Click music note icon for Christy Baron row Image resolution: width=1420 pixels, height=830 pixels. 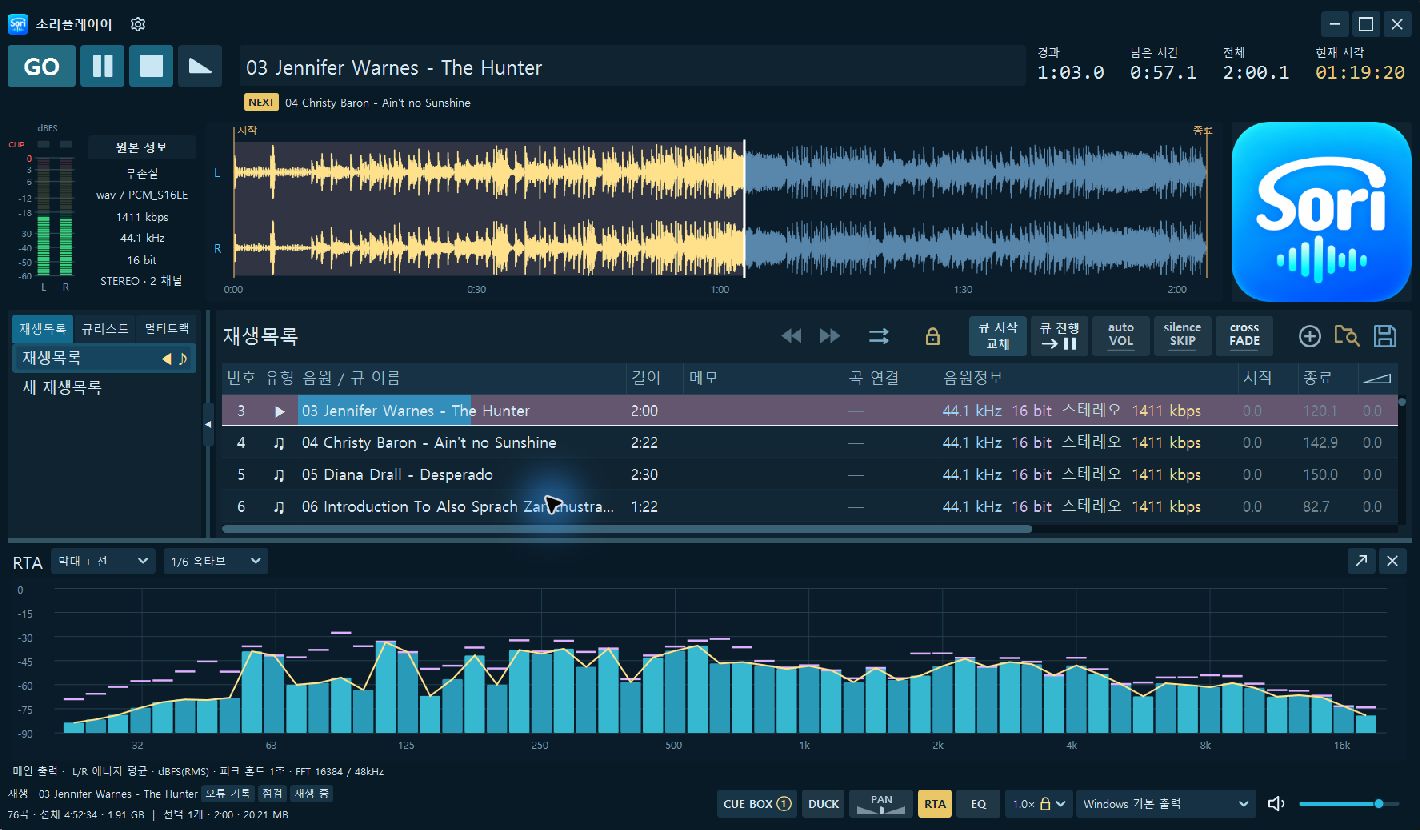point(280,443)
